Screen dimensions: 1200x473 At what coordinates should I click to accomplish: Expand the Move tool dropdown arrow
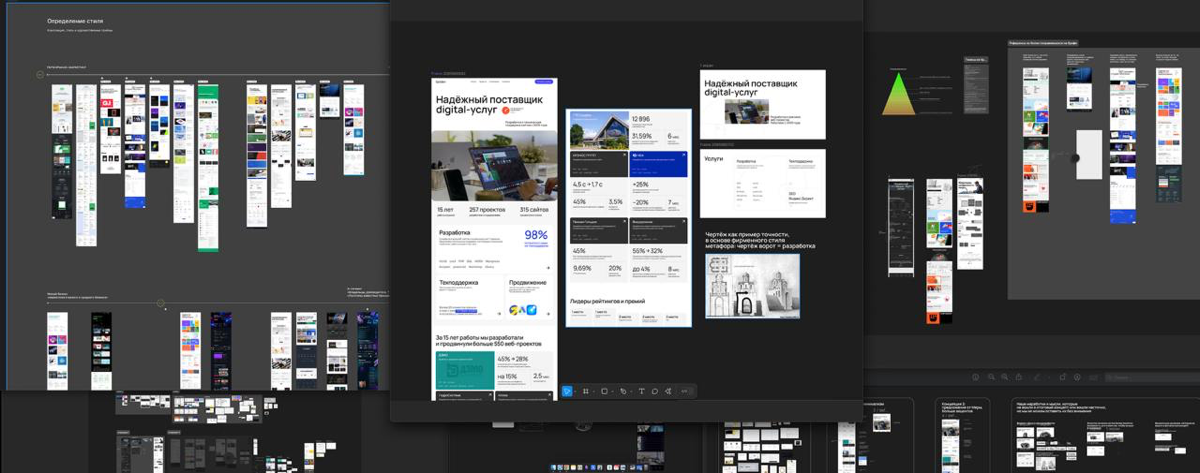click(574, 391)
